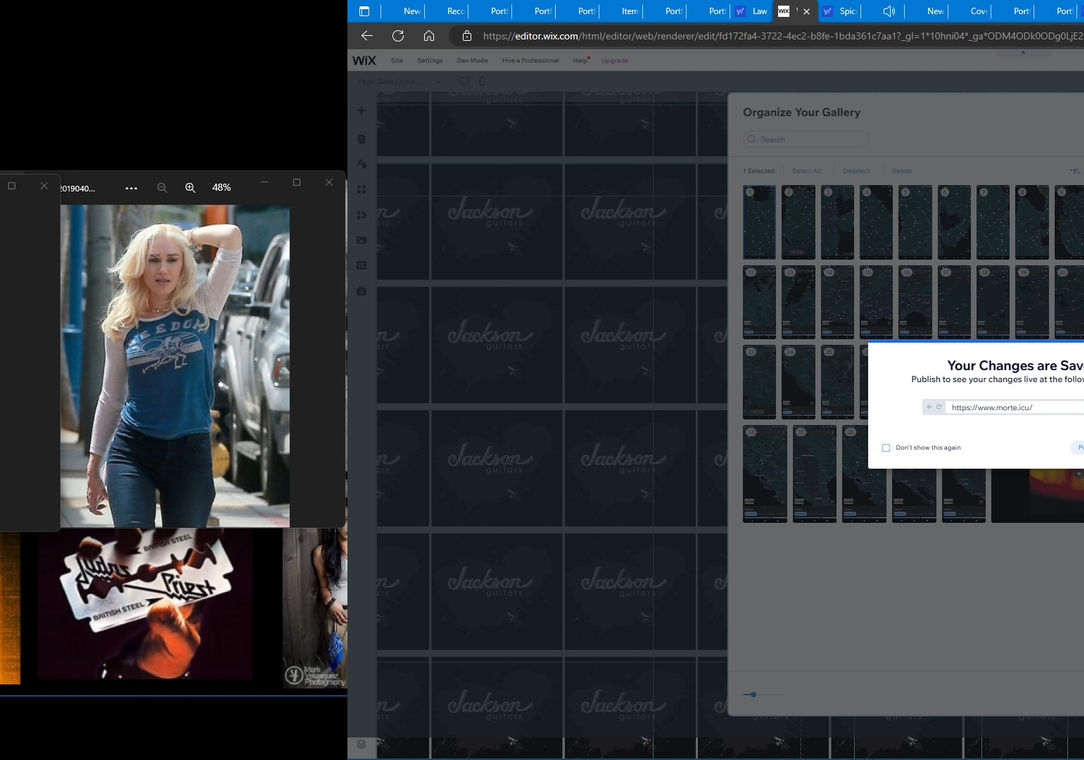1084x760 pixels.
Task: Switch to desktop view icon
Action: (464, 82)
